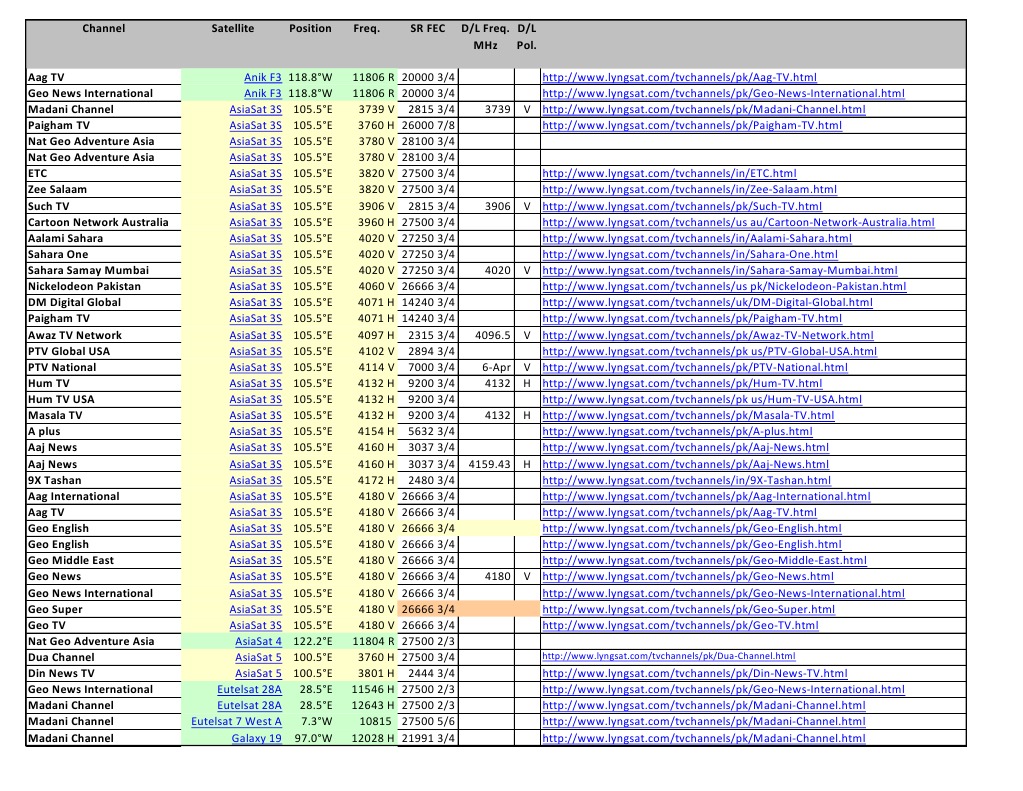Select the Nickelodeon Pakistan cell
Viewport: 1023px width, 791px height.
pyautogui.click(x=103, y=286)
